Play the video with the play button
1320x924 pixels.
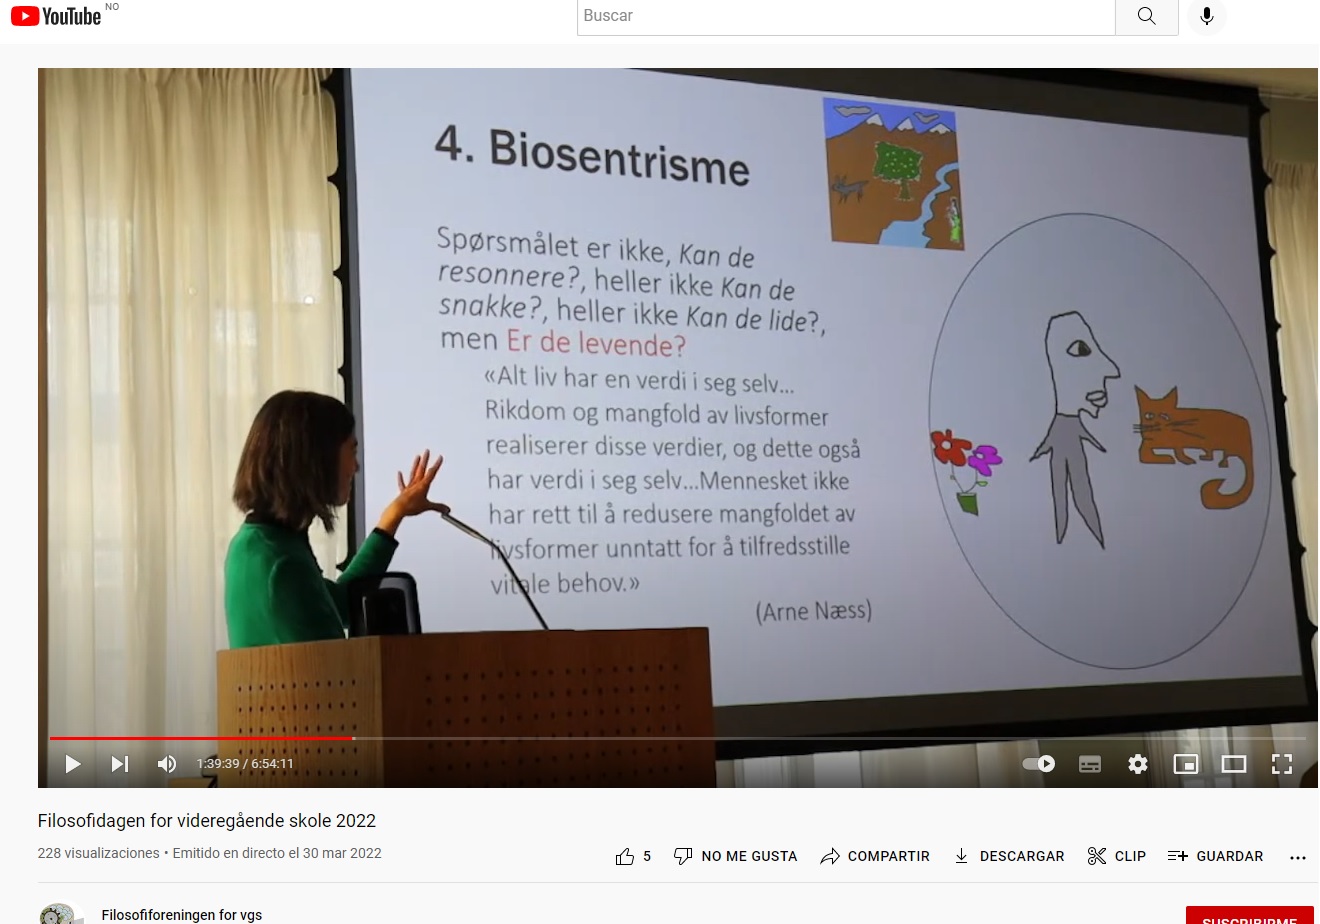click(x=72, y=763)
